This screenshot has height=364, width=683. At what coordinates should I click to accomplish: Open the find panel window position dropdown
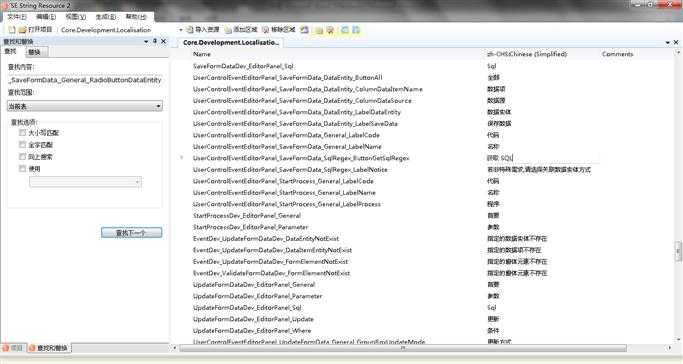coord(146,41)
